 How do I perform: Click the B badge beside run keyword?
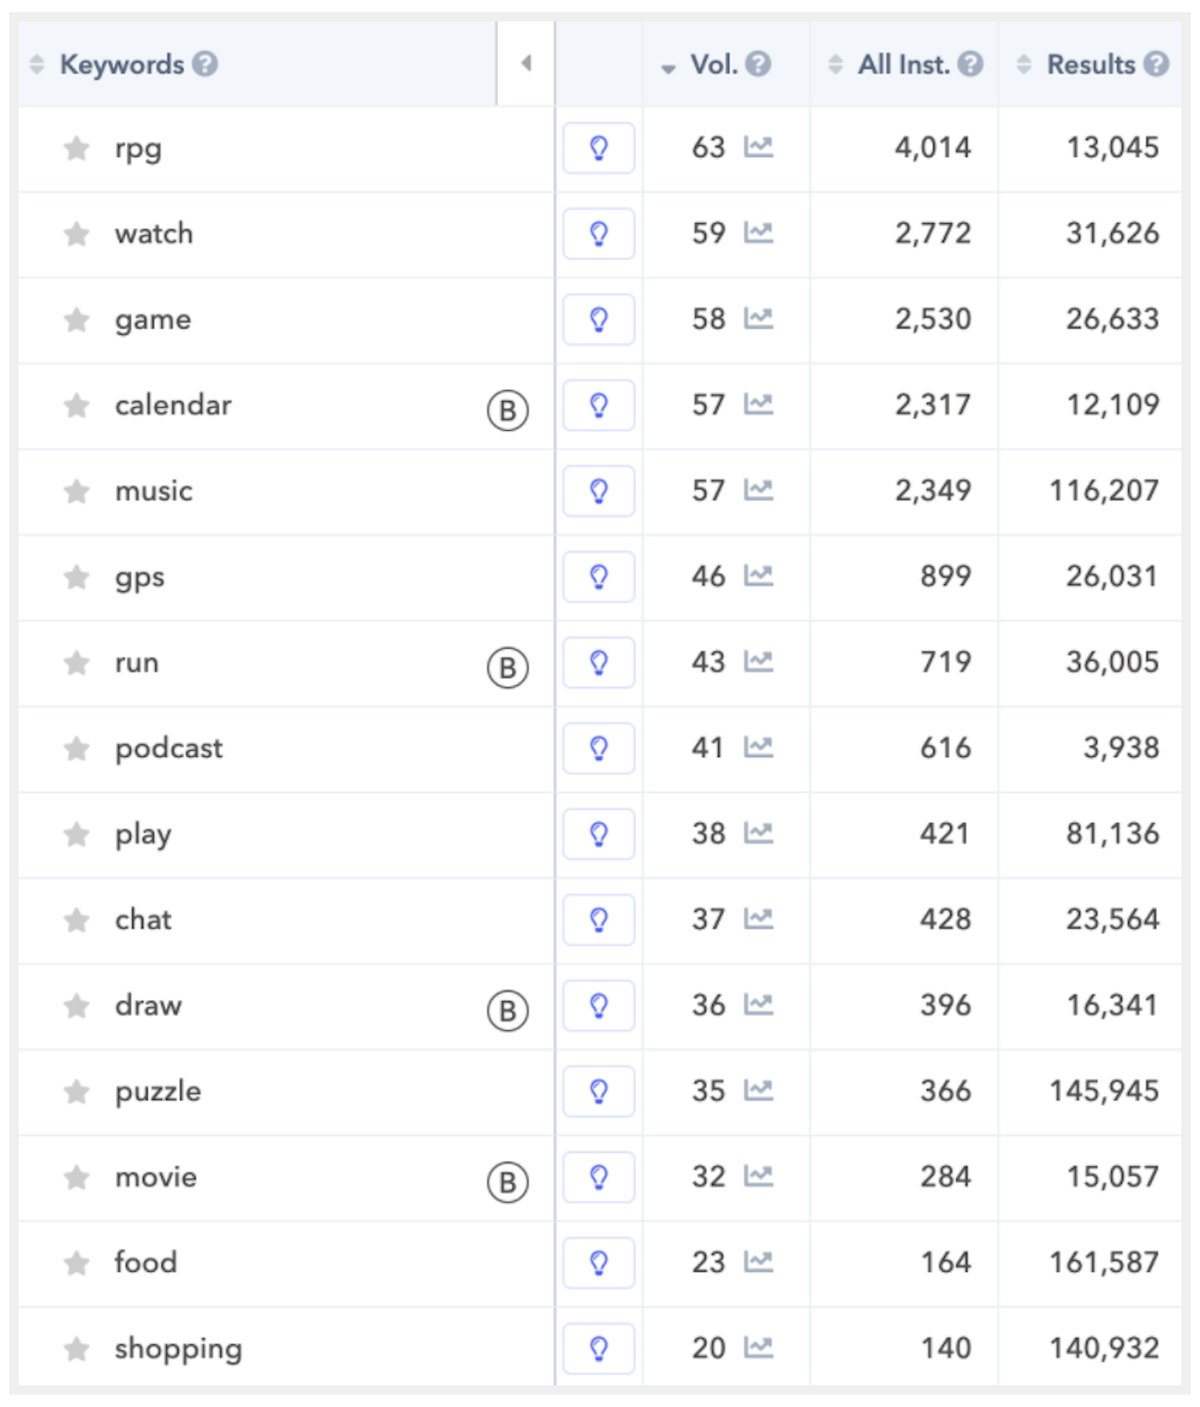pyautogui.click(x=507, y=667)
